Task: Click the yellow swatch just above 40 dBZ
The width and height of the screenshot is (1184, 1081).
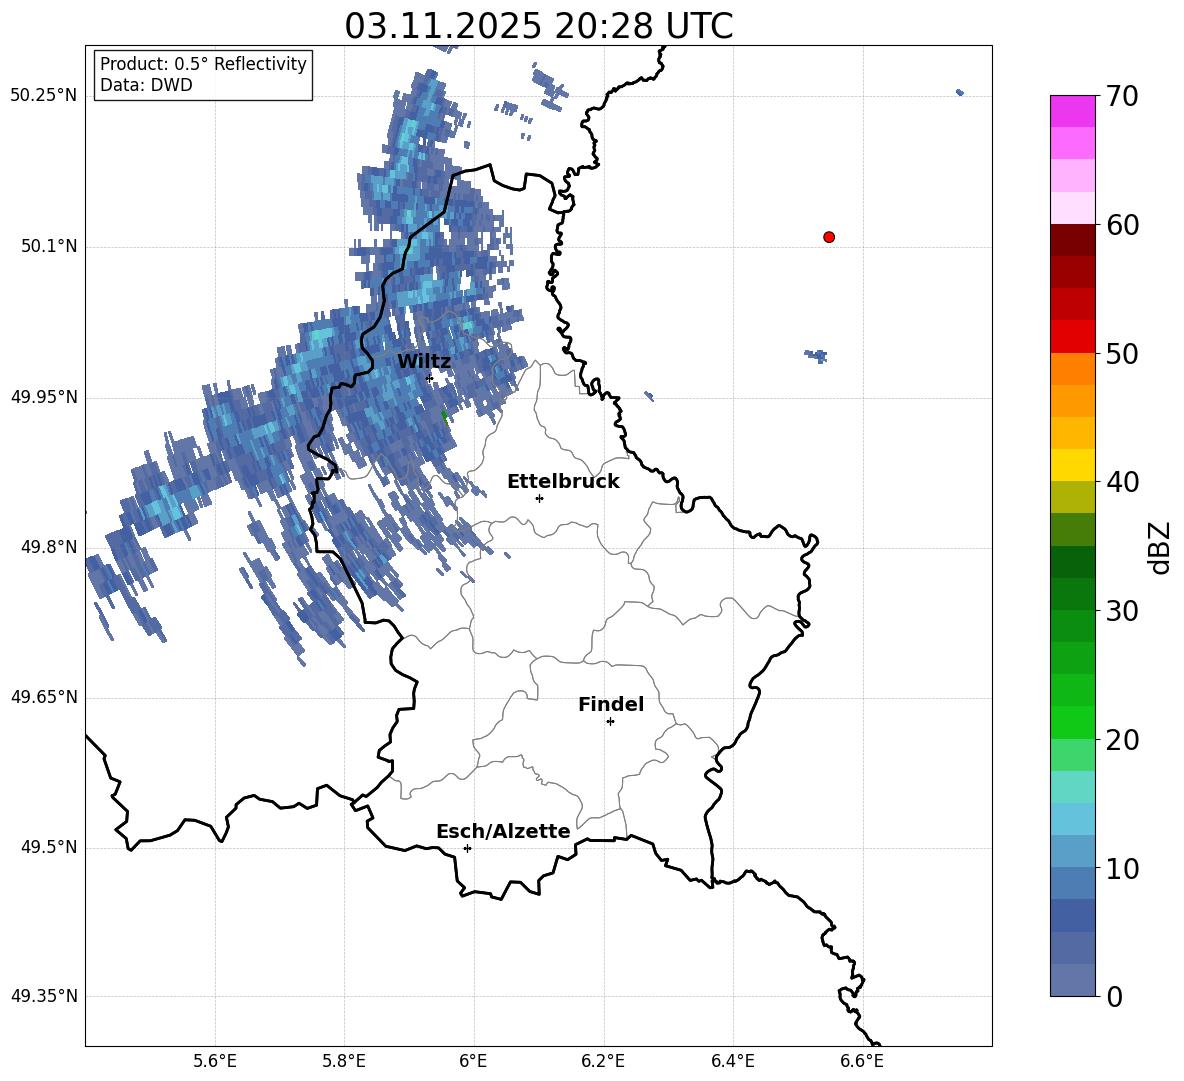Action: click(1073, 465)
